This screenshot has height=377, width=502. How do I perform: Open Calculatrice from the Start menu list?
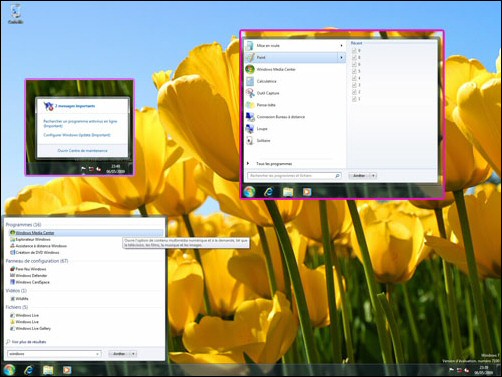pyautogui.click(x=295, y=81)
